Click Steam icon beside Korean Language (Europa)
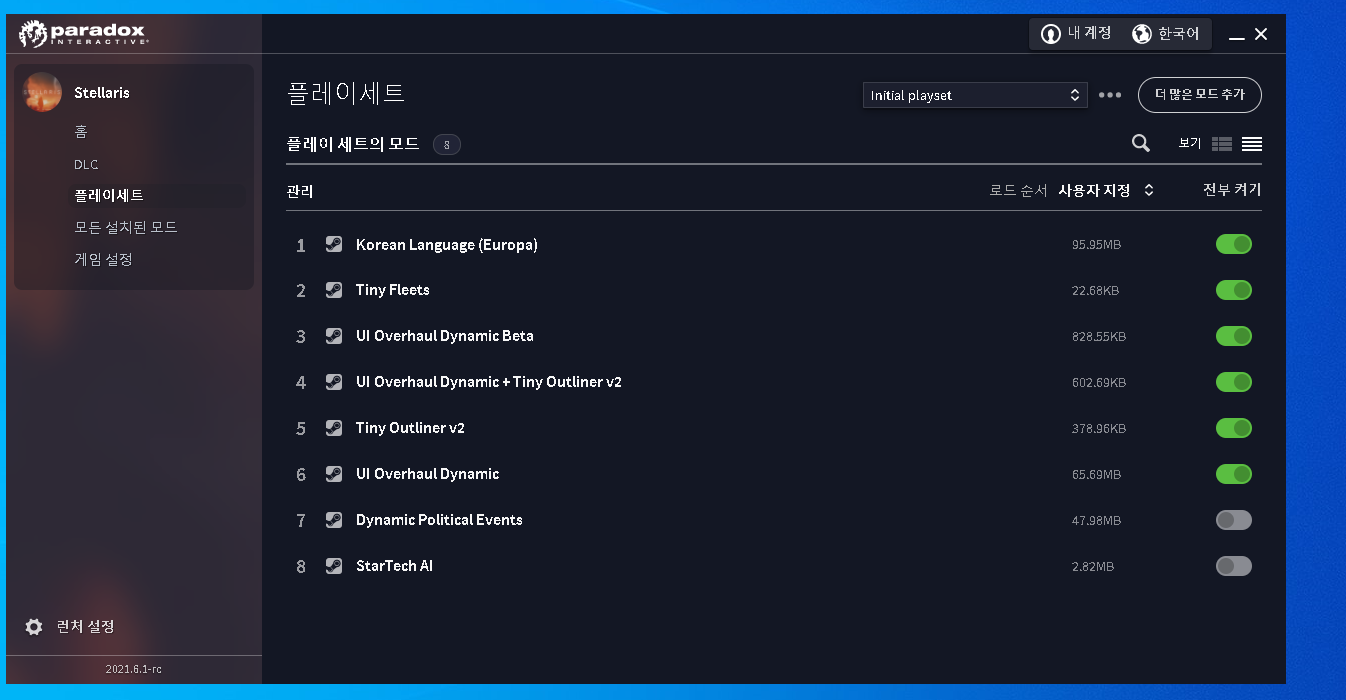 pyautogui.click(x=334, y=244)
